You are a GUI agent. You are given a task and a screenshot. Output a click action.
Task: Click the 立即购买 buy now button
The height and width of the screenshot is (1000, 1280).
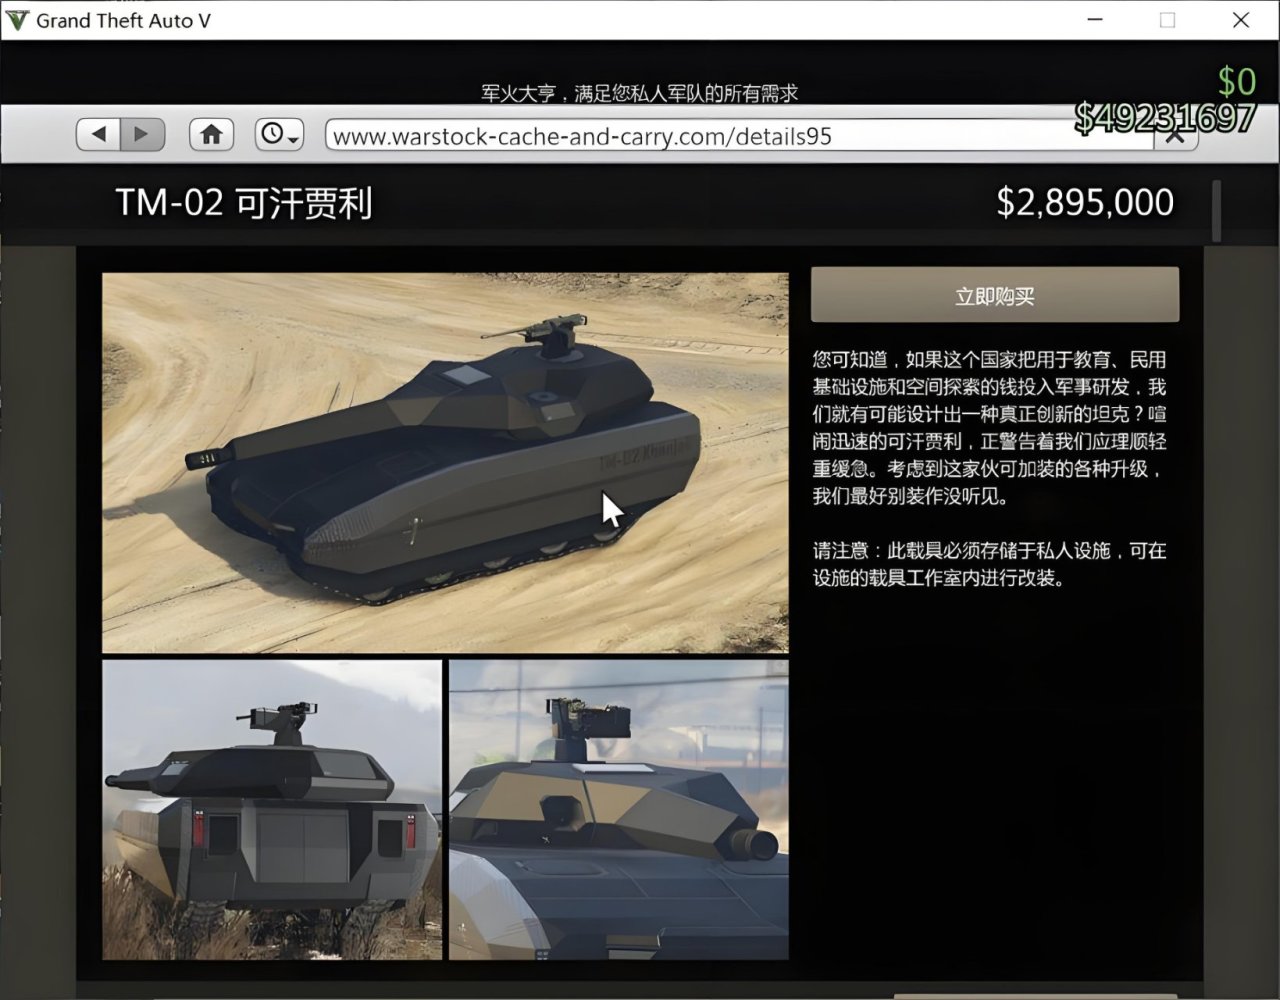click(x=994, y=295)
